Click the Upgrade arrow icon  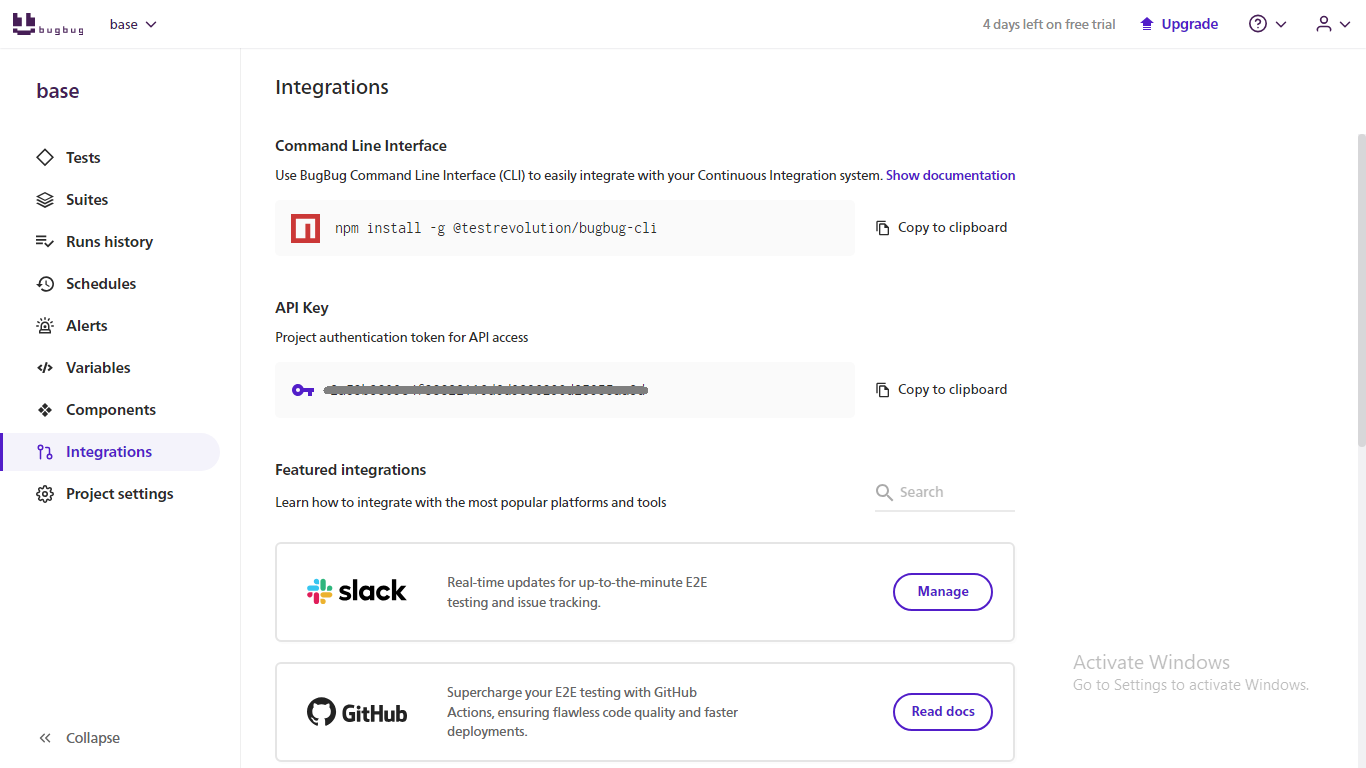coord(1147,24)
